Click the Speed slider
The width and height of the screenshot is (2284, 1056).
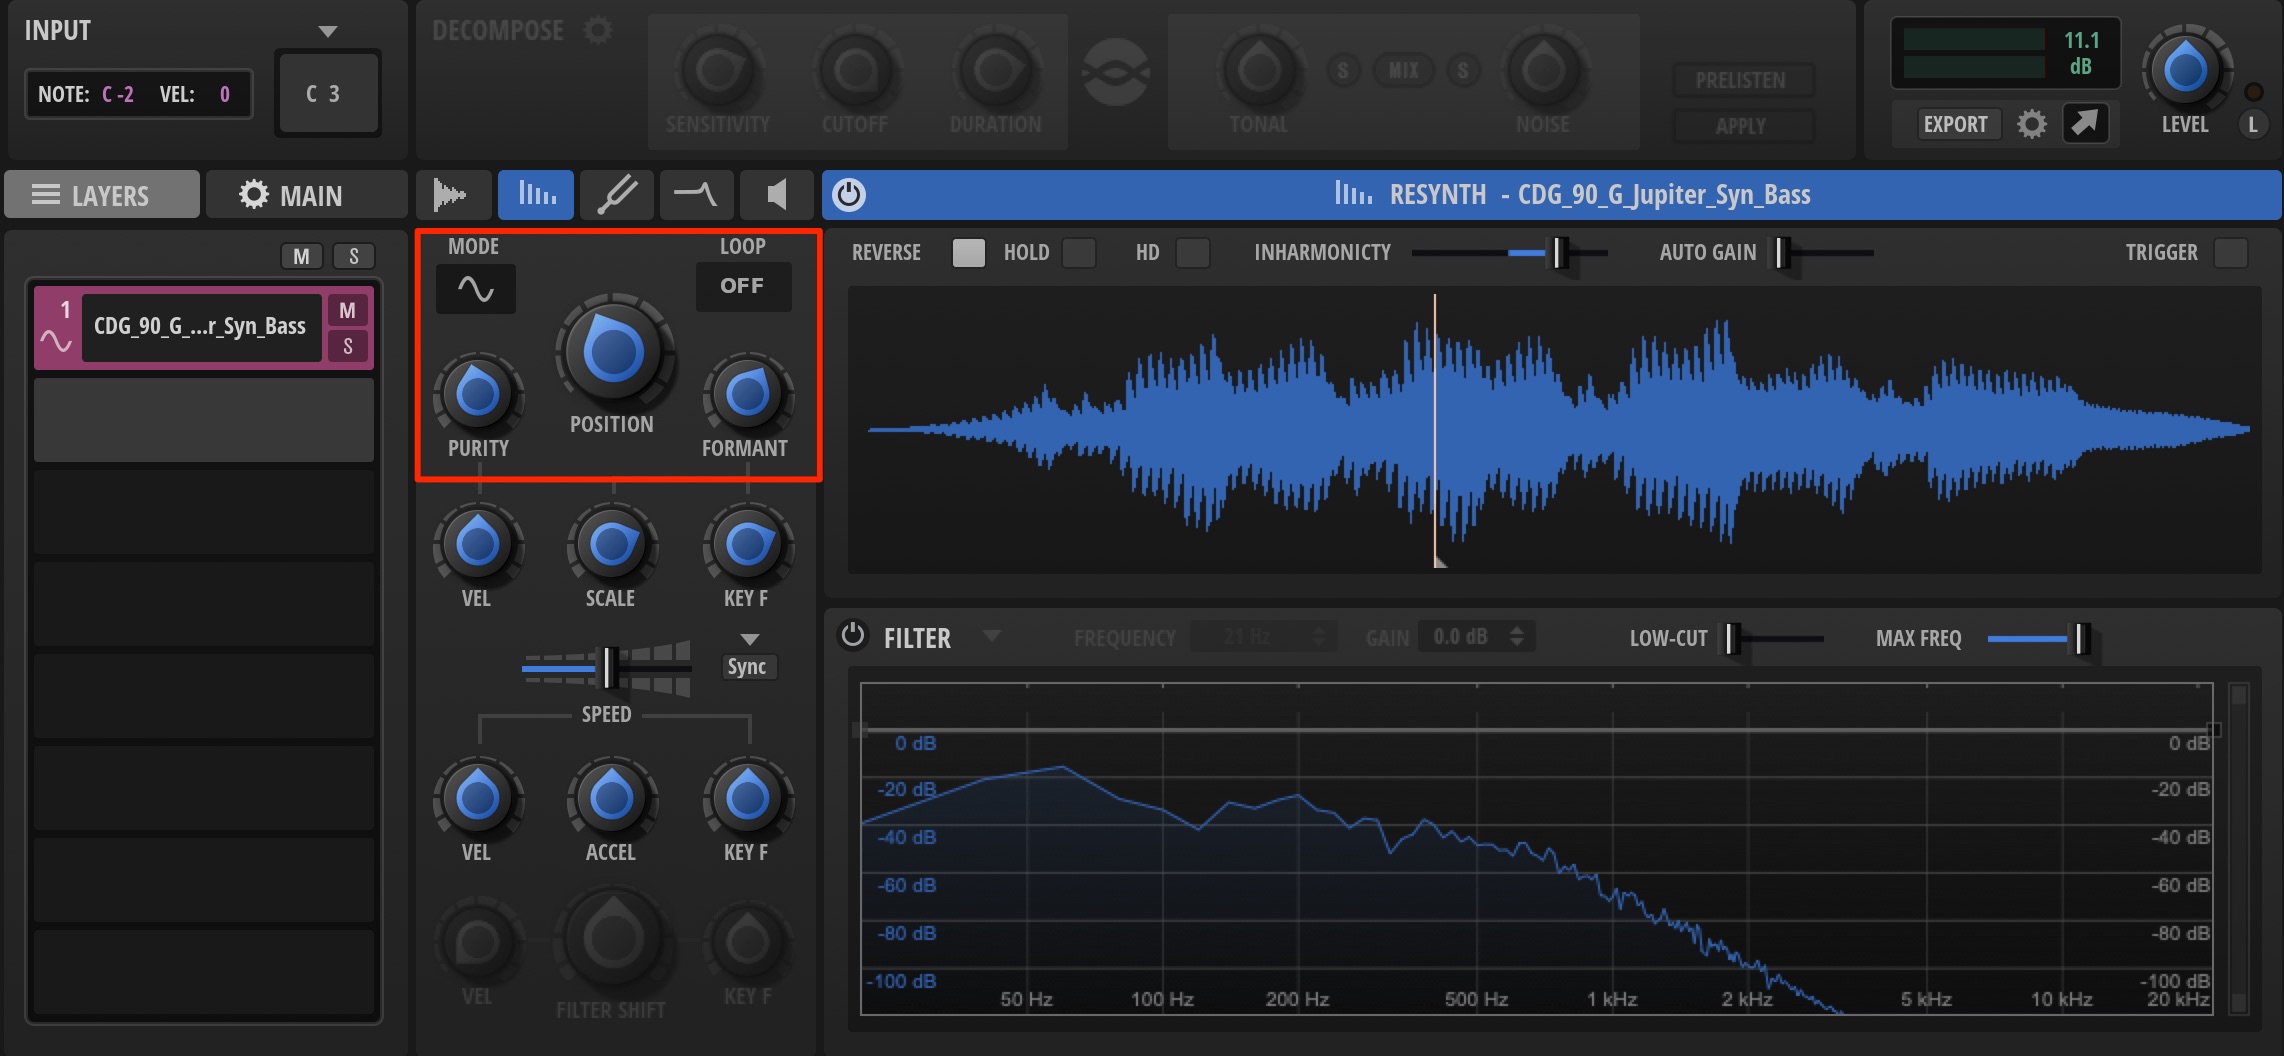[x=606, y=667]
